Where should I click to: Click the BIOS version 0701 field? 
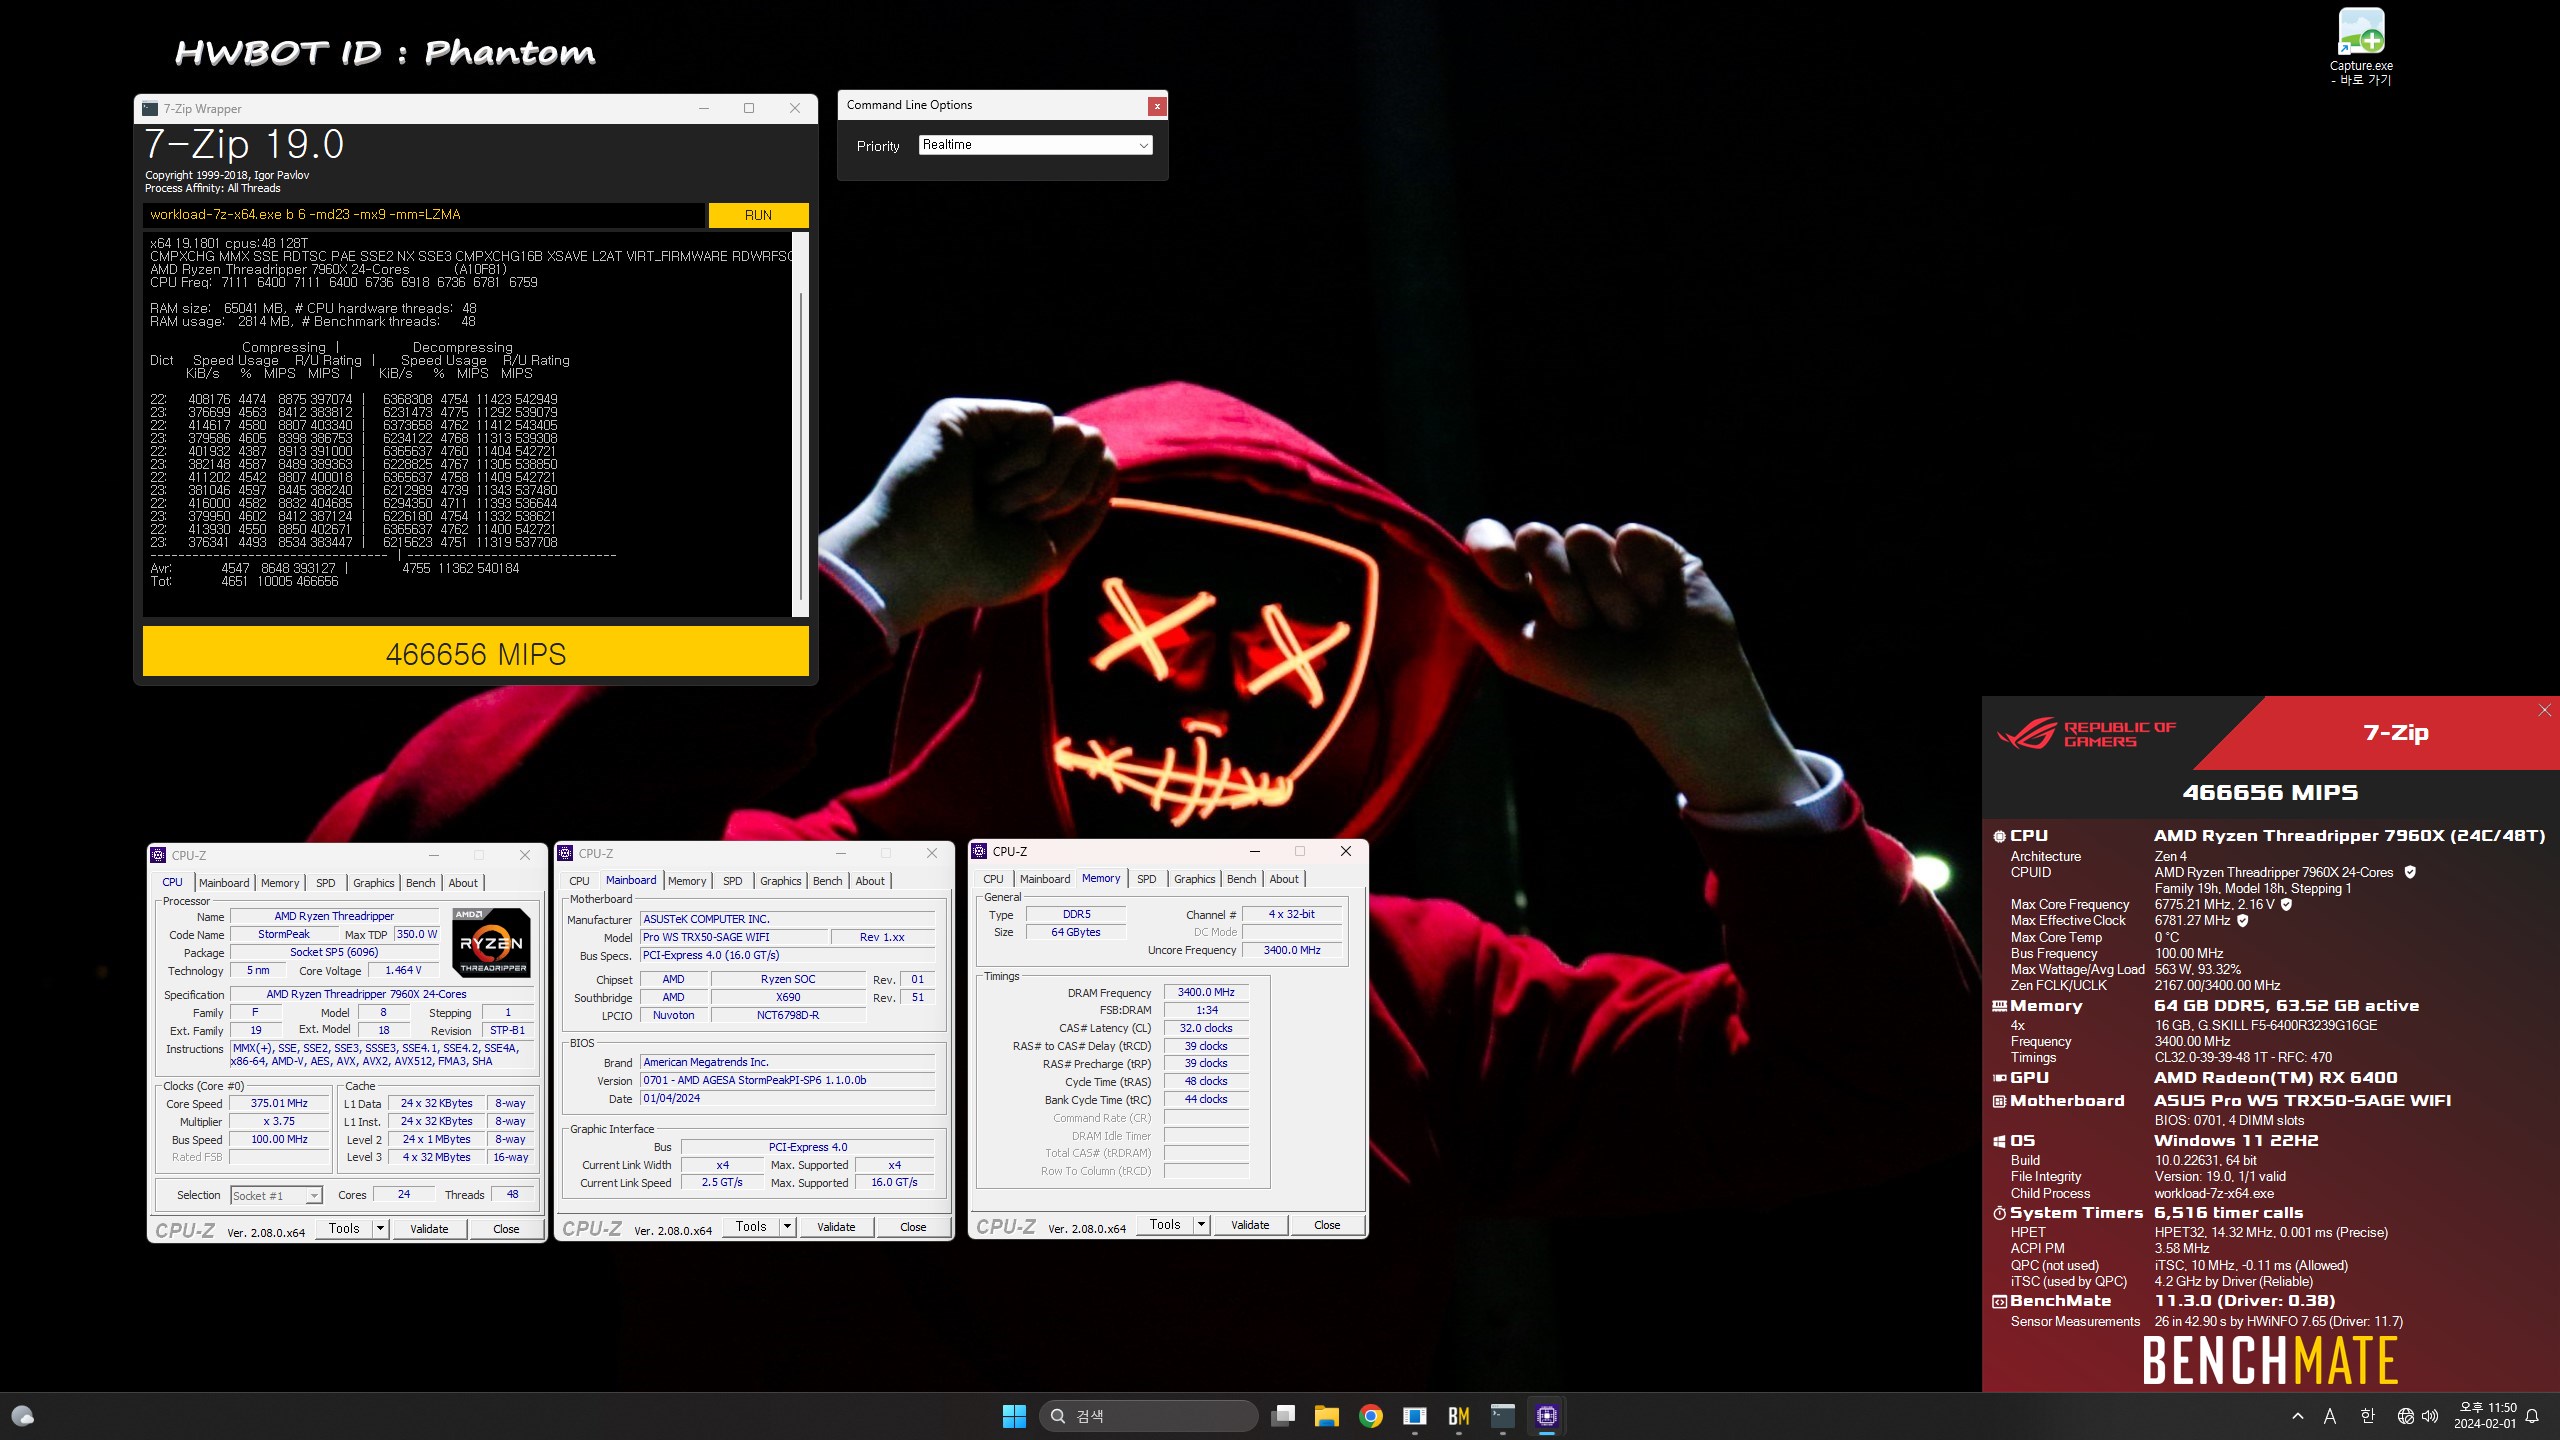pyautogui.click(x=788, y=1081)
